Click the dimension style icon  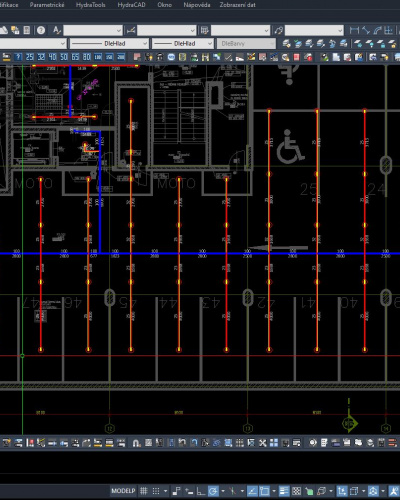pos(131,30)
